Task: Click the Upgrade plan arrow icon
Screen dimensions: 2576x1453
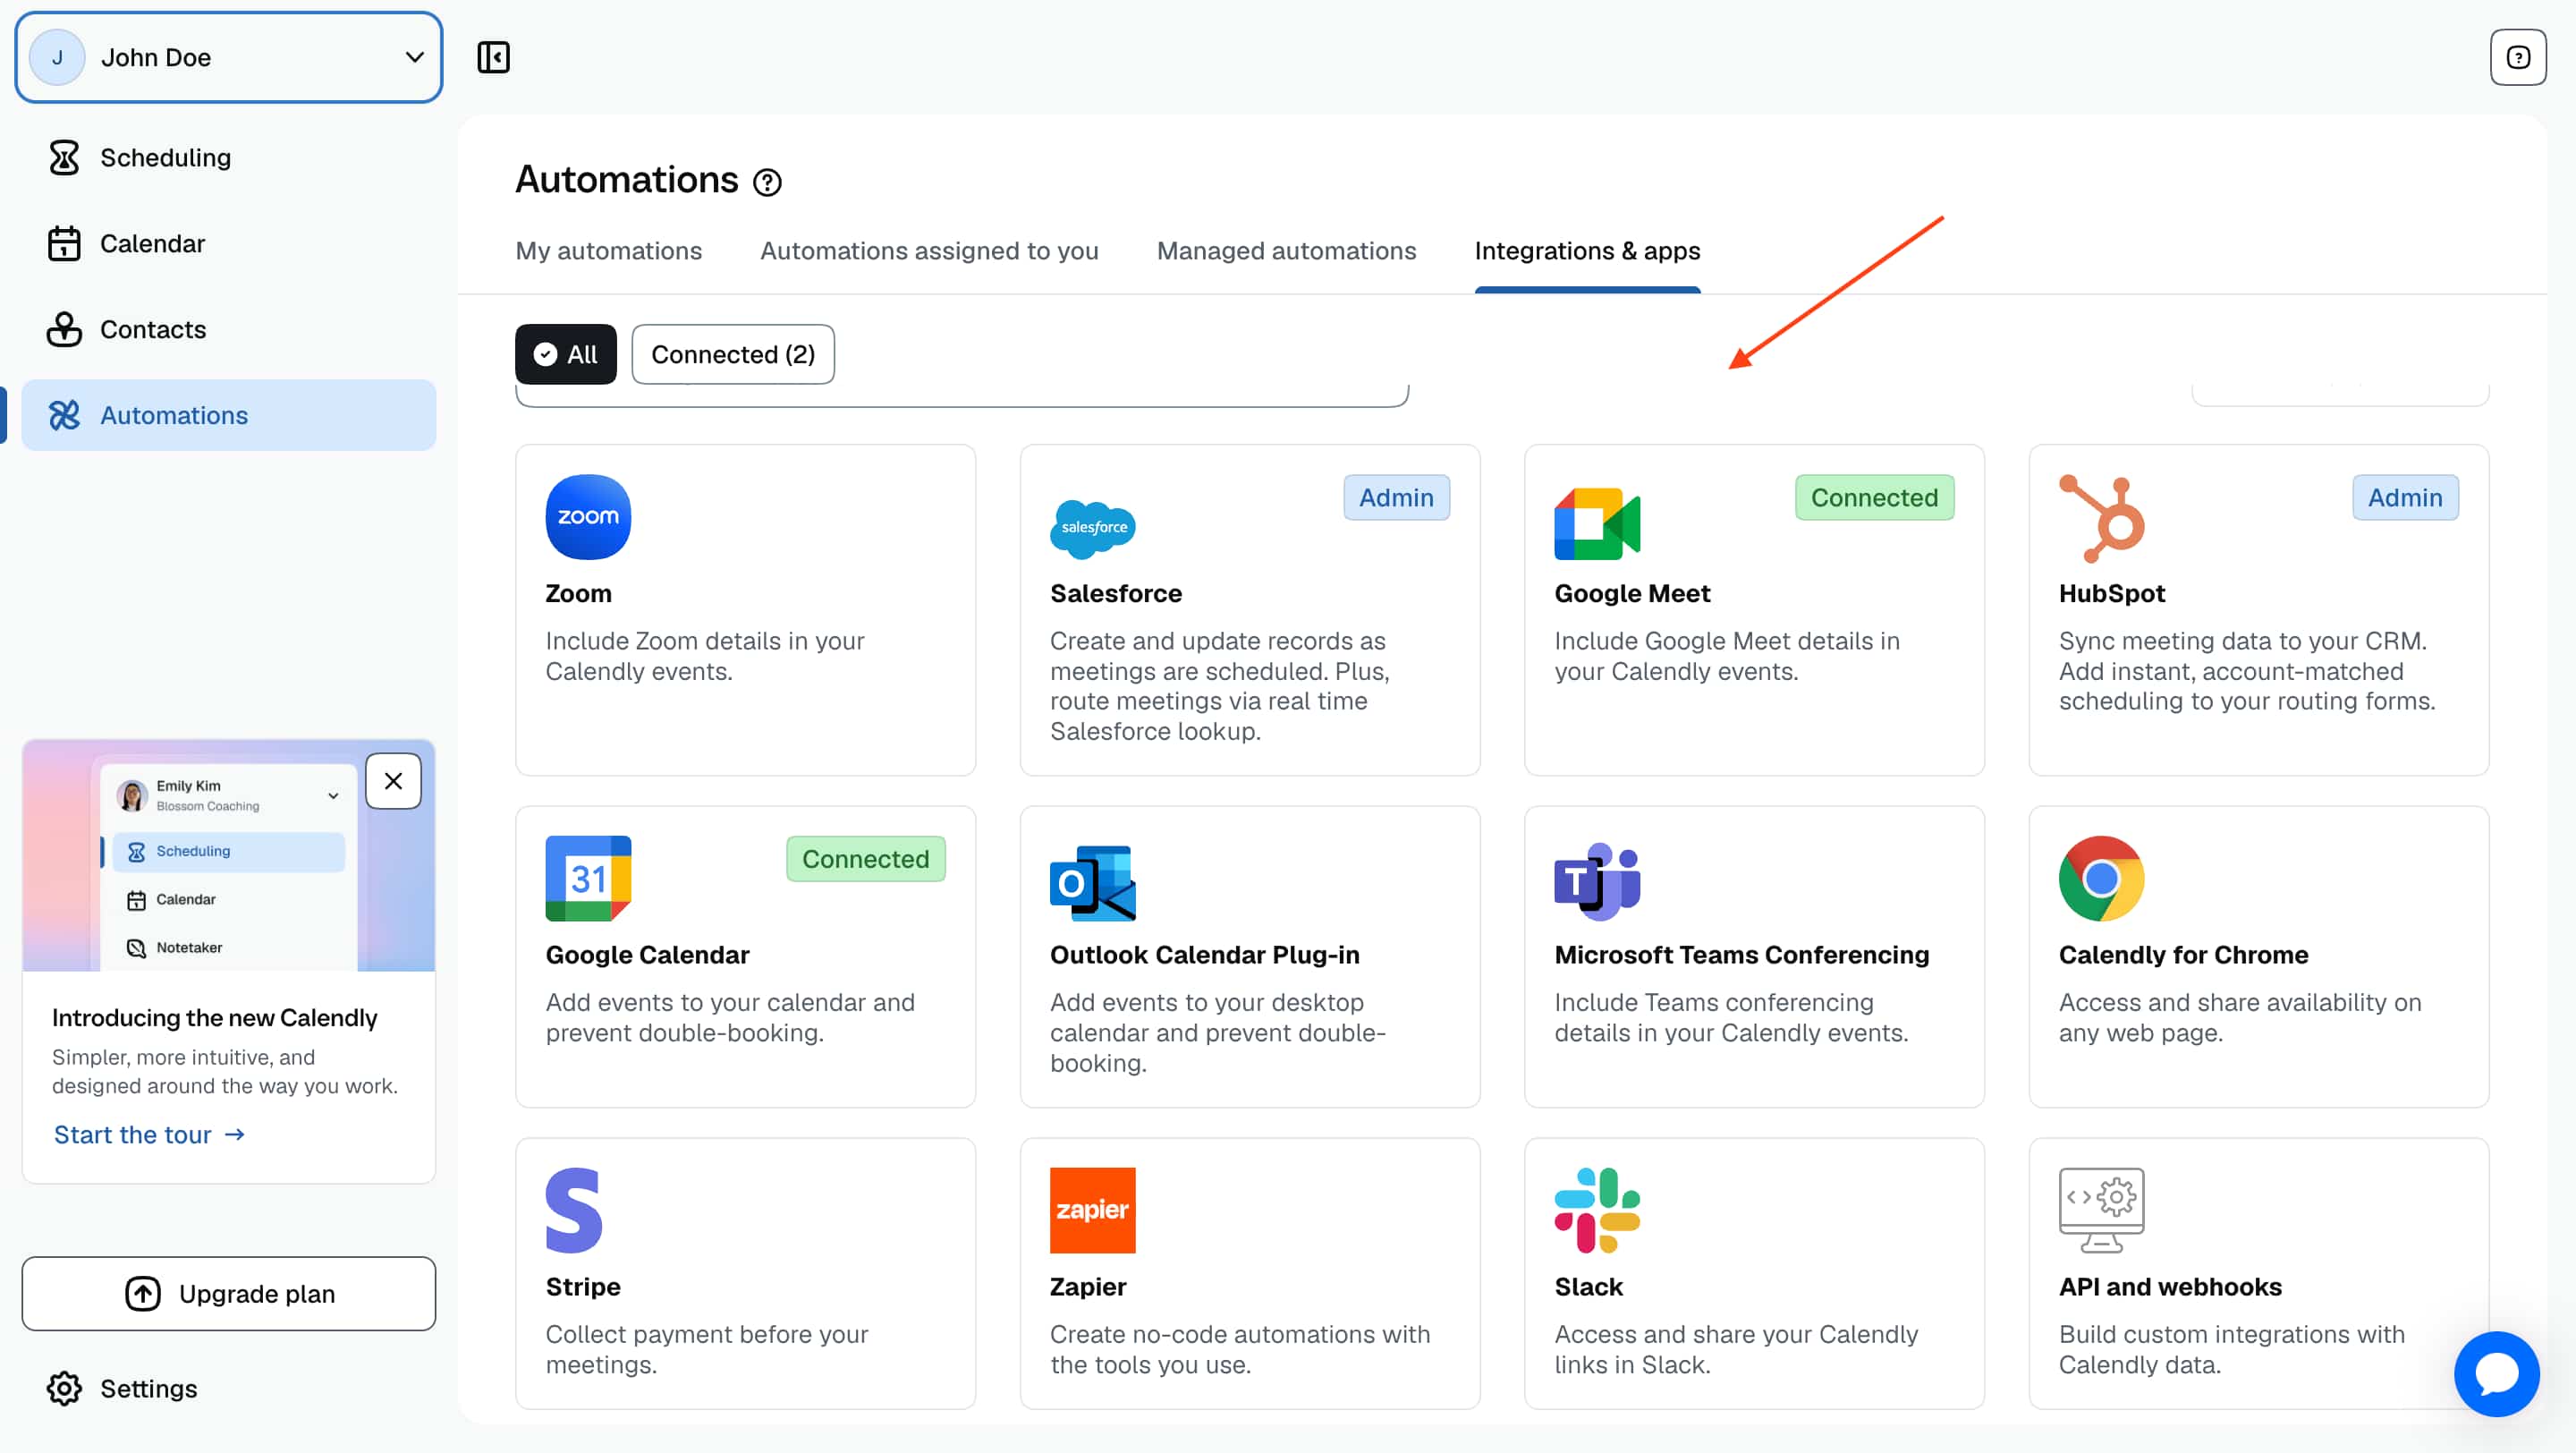Action: 142,1293
